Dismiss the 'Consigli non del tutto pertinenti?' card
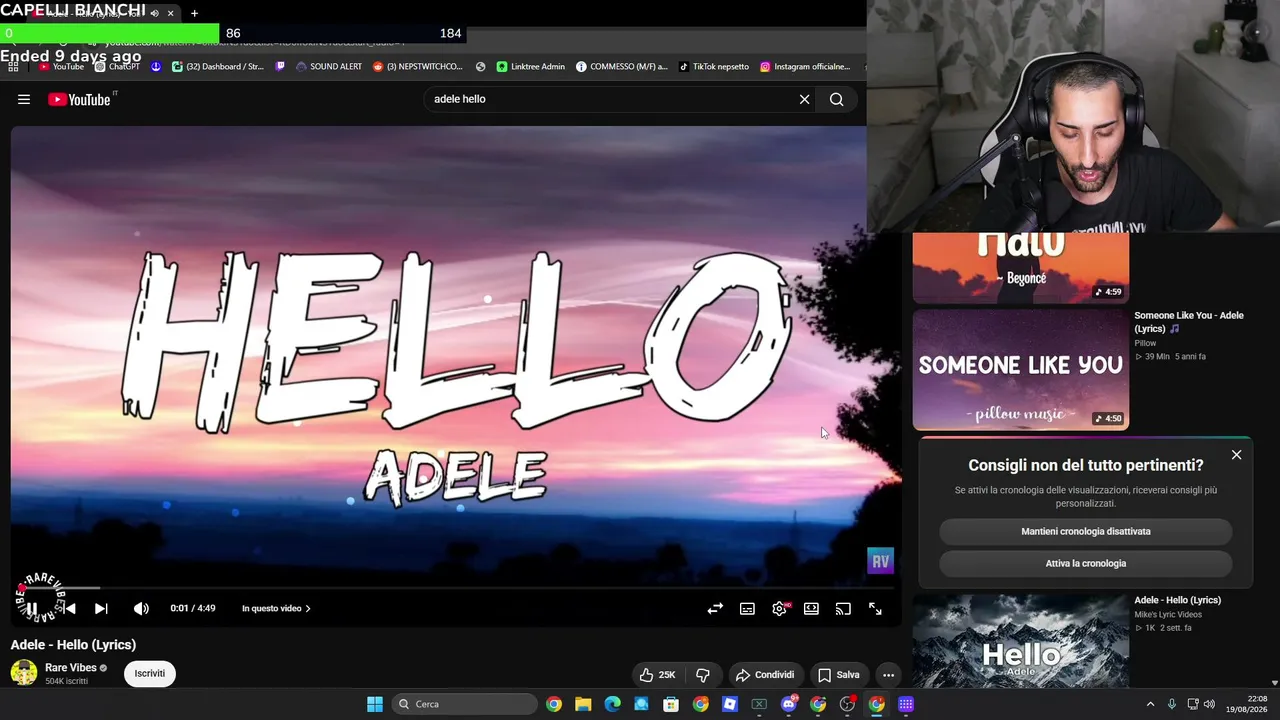Screen dimensions: 1280x720 1236,455
